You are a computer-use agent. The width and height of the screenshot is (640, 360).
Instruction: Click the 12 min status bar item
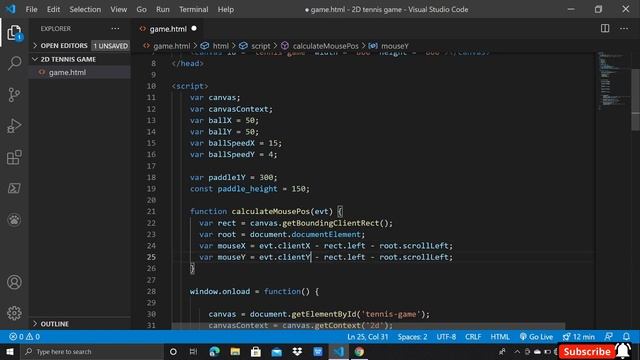[578, 337]
